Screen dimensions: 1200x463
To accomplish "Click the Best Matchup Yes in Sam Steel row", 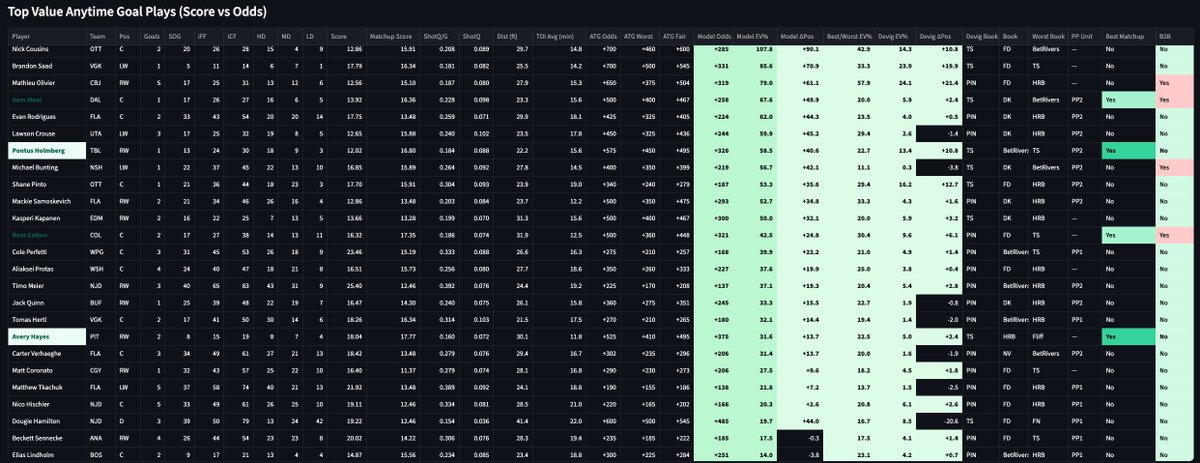I will point(1127,99).
